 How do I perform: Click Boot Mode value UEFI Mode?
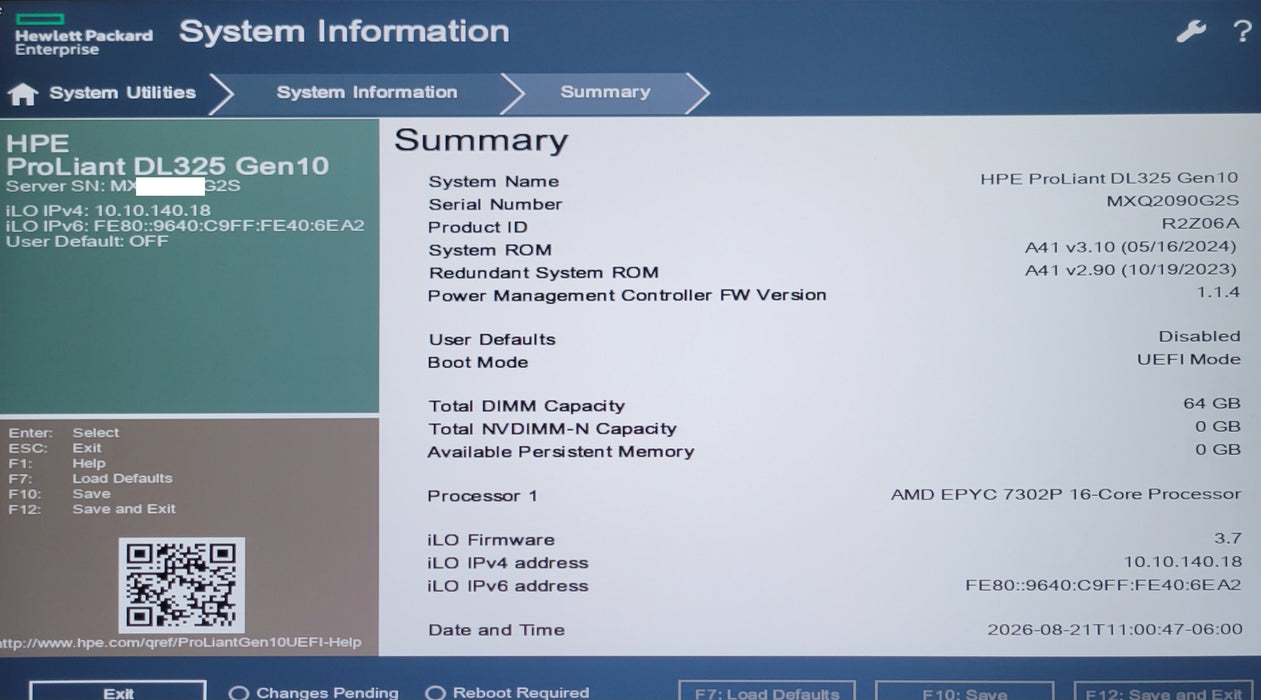1188,359
